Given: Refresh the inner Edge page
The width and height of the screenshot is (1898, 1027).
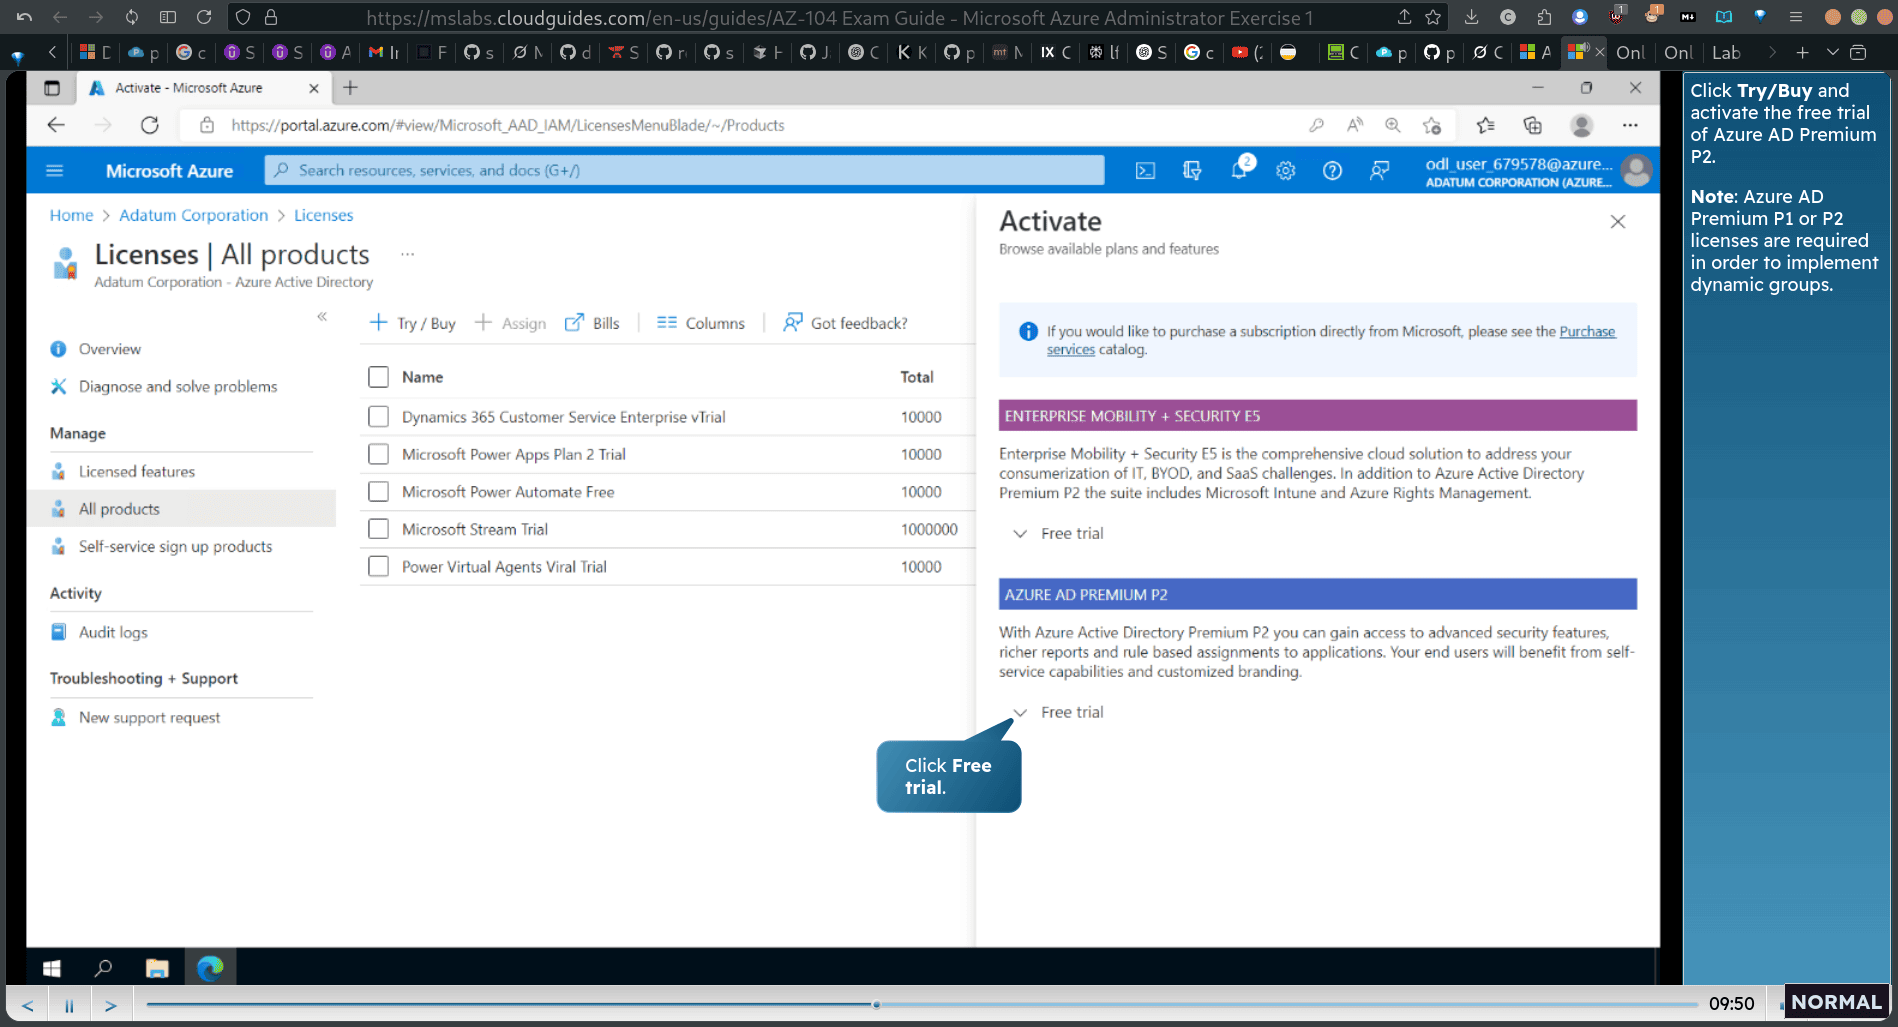Looking at the screenshot, I should point(150,125).
